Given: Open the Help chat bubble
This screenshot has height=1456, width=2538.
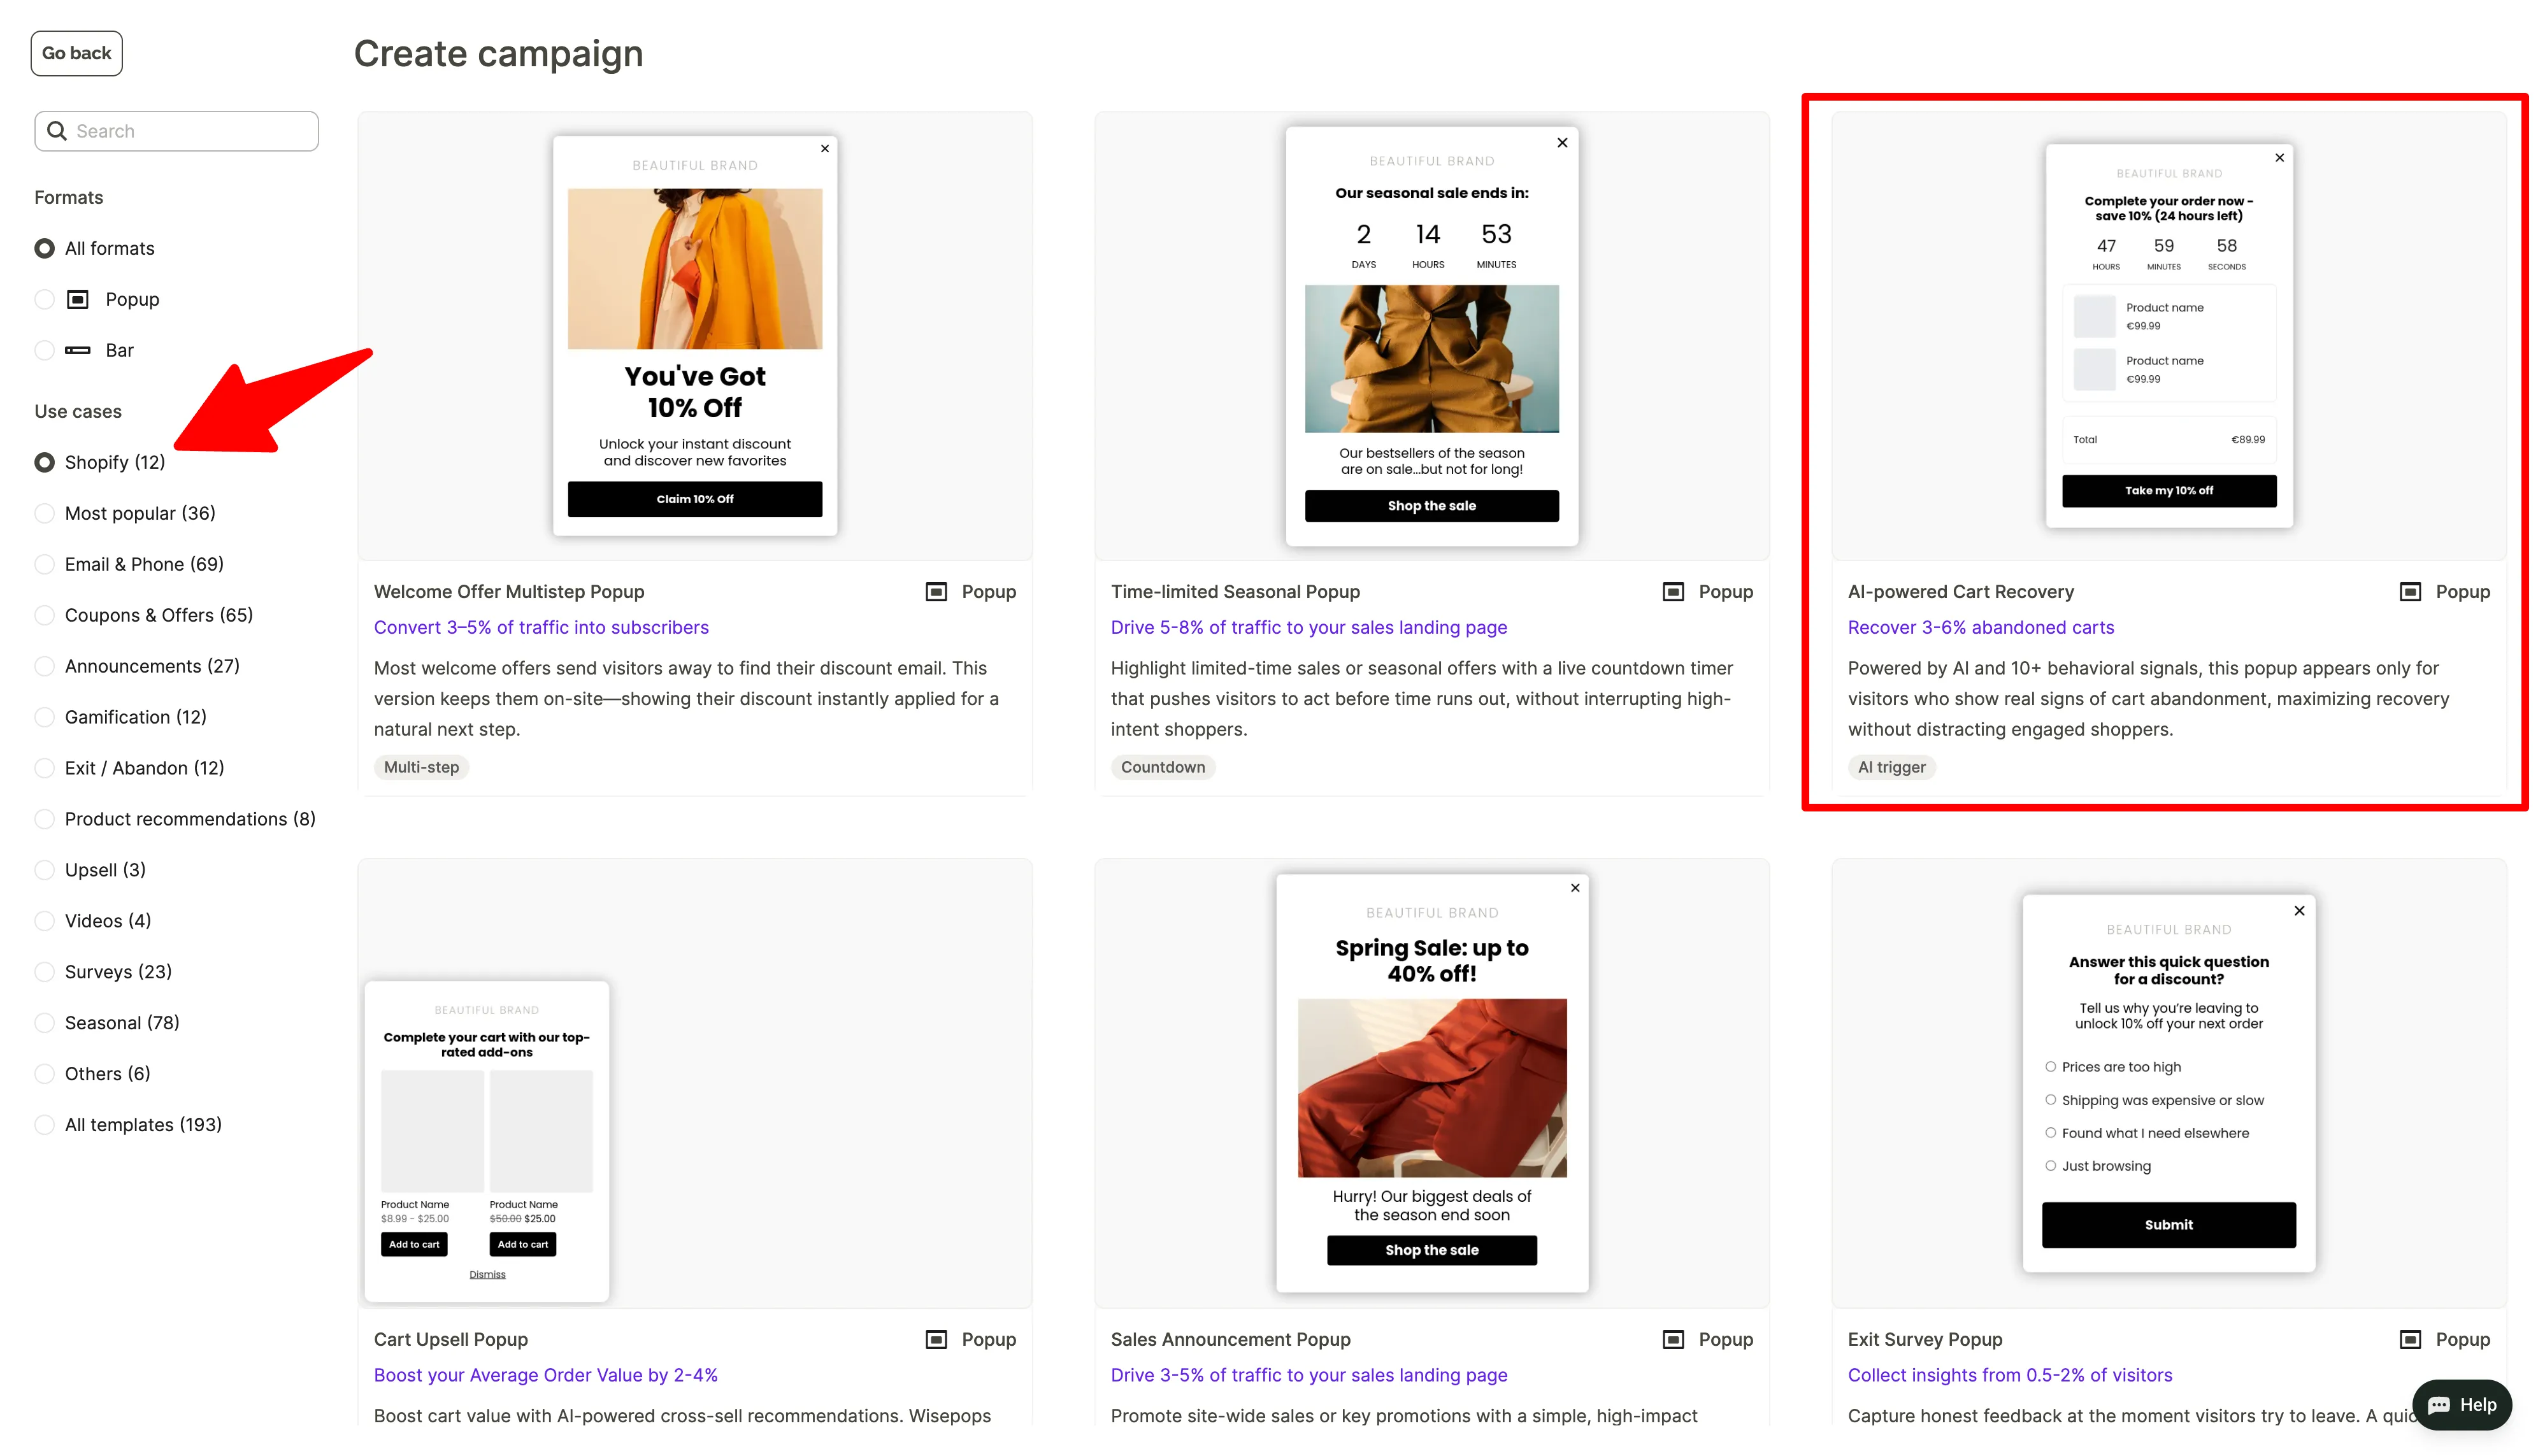Looking at the screenshot, I should coord(2462,1404).
